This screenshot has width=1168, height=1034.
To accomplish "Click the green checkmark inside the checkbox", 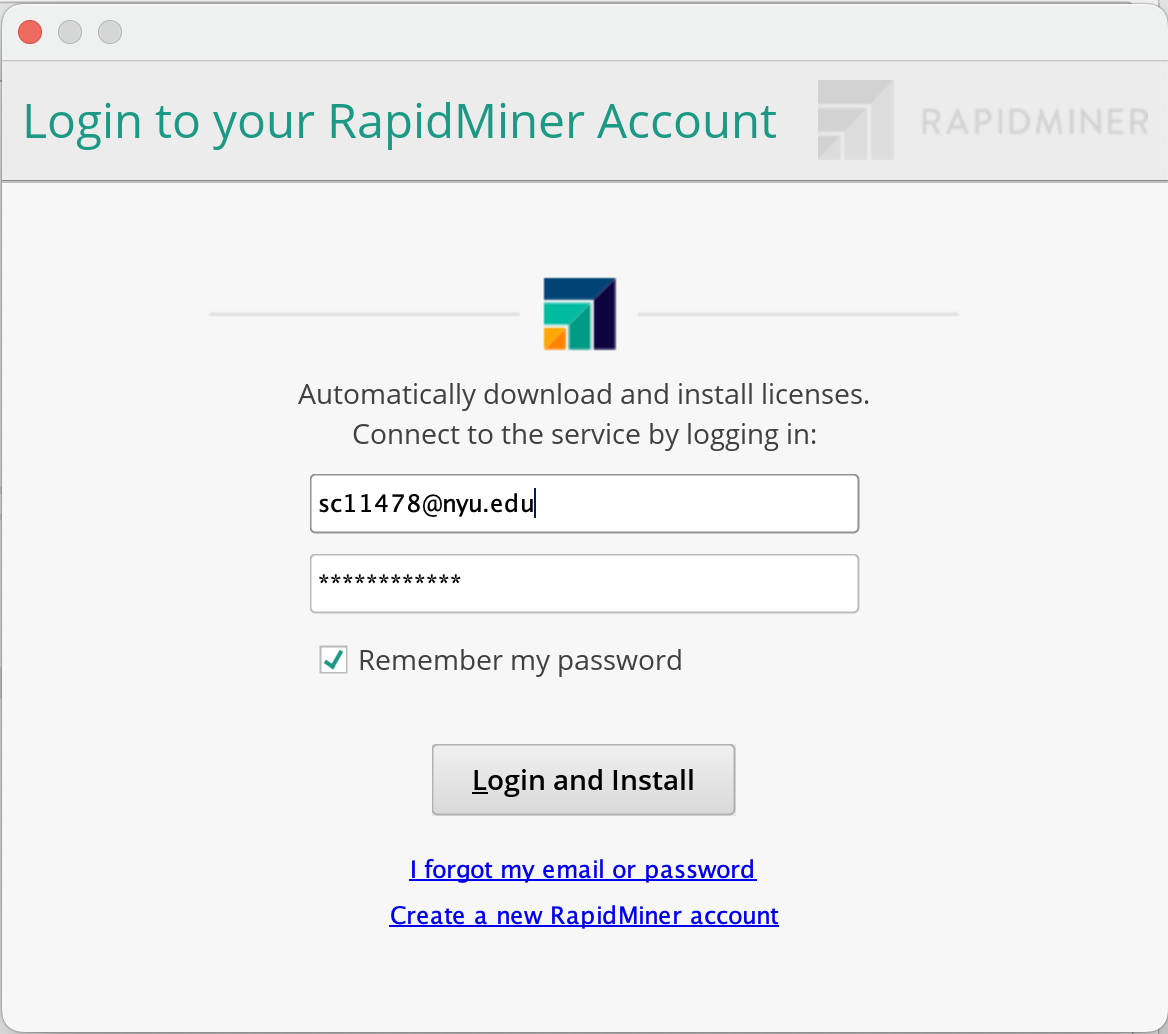I will click(x=333, y=659).
